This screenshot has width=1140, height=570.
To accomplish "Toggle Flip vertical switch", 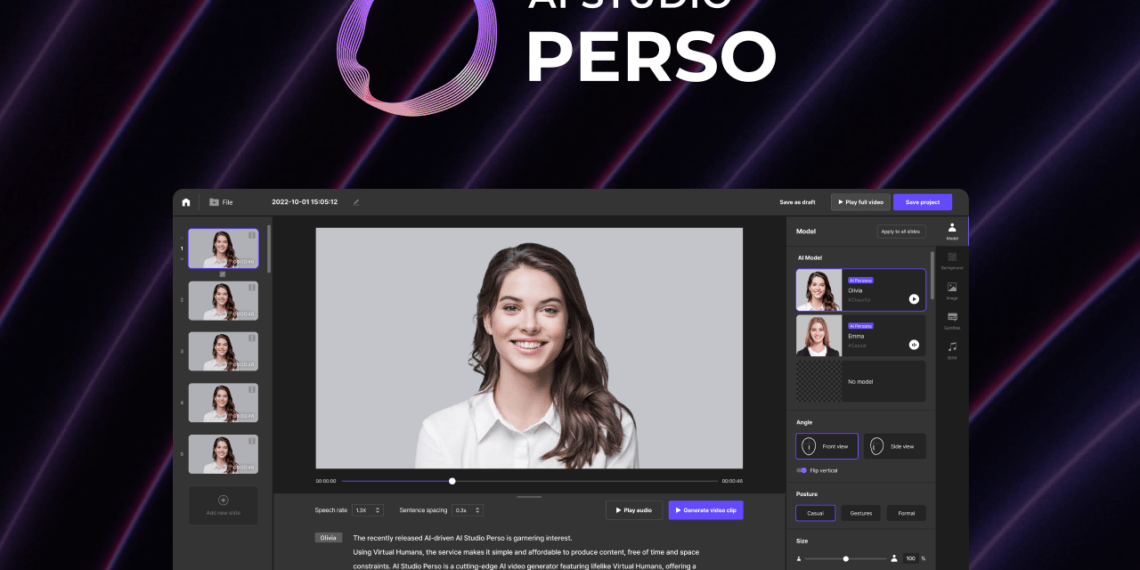I will point(801,470).
